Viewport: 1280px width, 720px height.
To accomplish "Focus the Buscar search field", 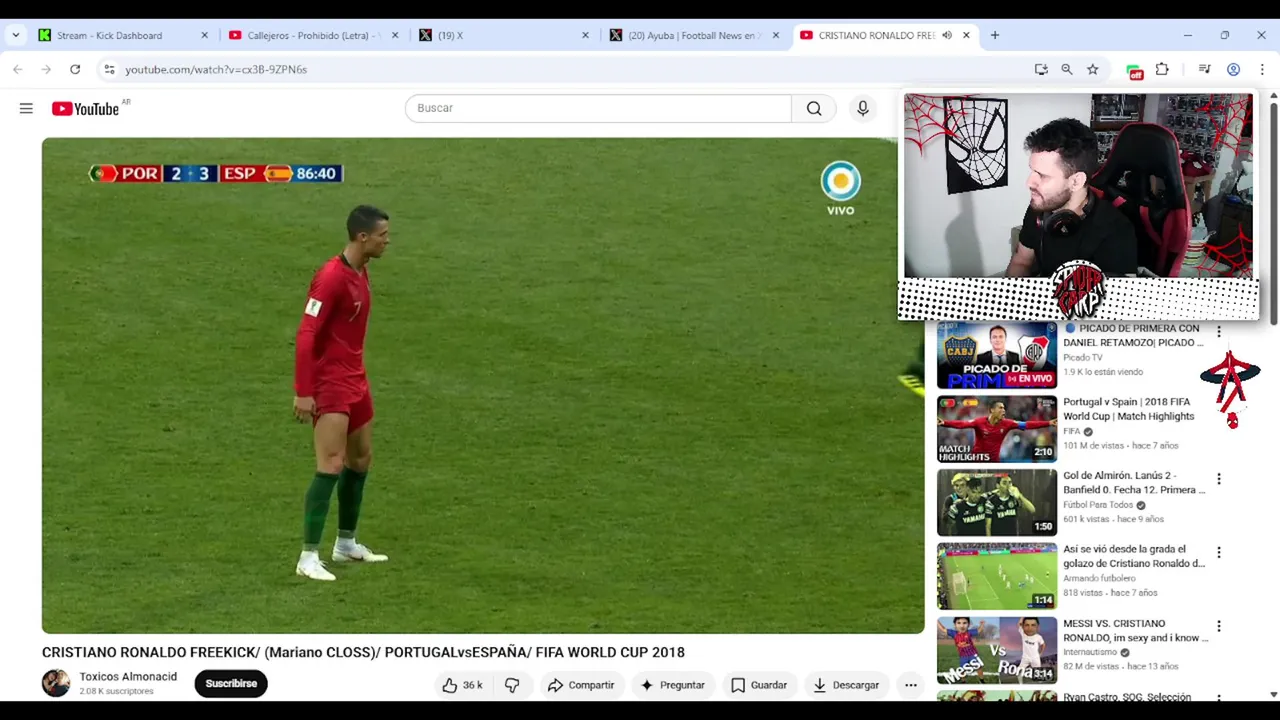I will coord(598,108).
